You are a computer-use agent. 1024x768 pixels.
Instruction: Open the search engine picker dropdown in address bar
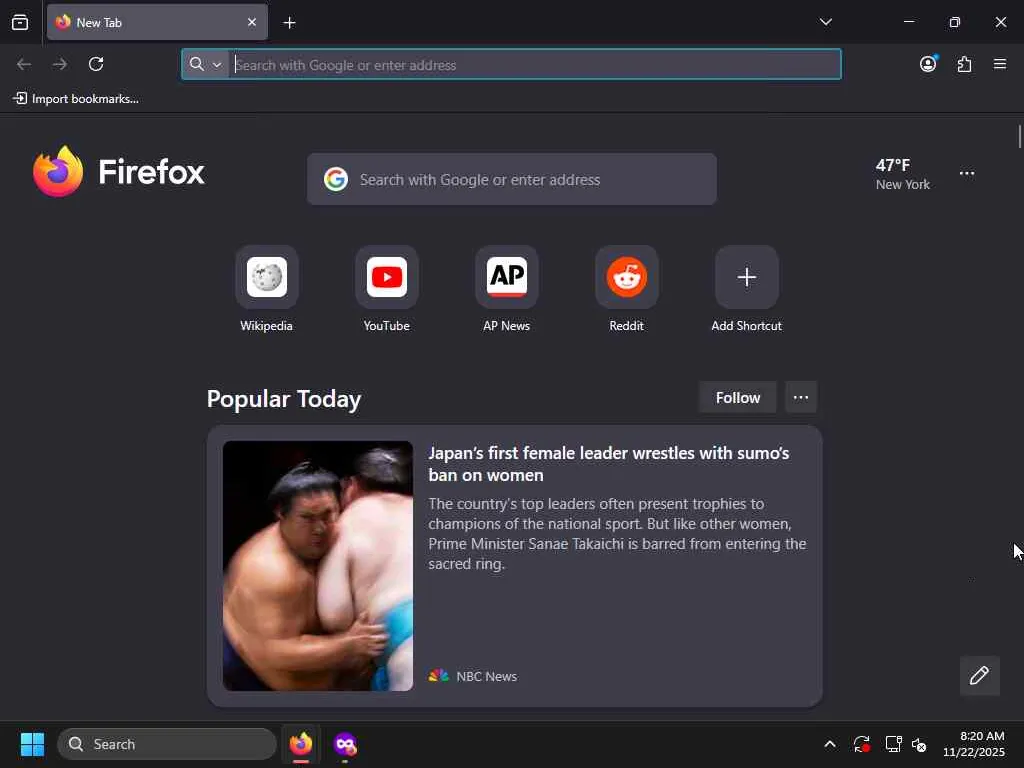tap(206, 65)
